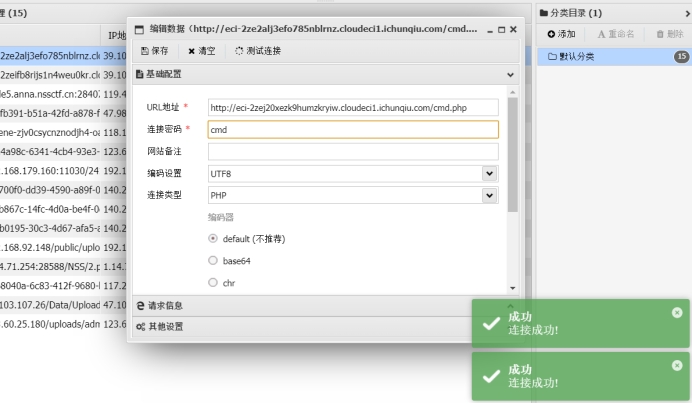
Task: Click the IP地 column header
Action: point(115,36)
